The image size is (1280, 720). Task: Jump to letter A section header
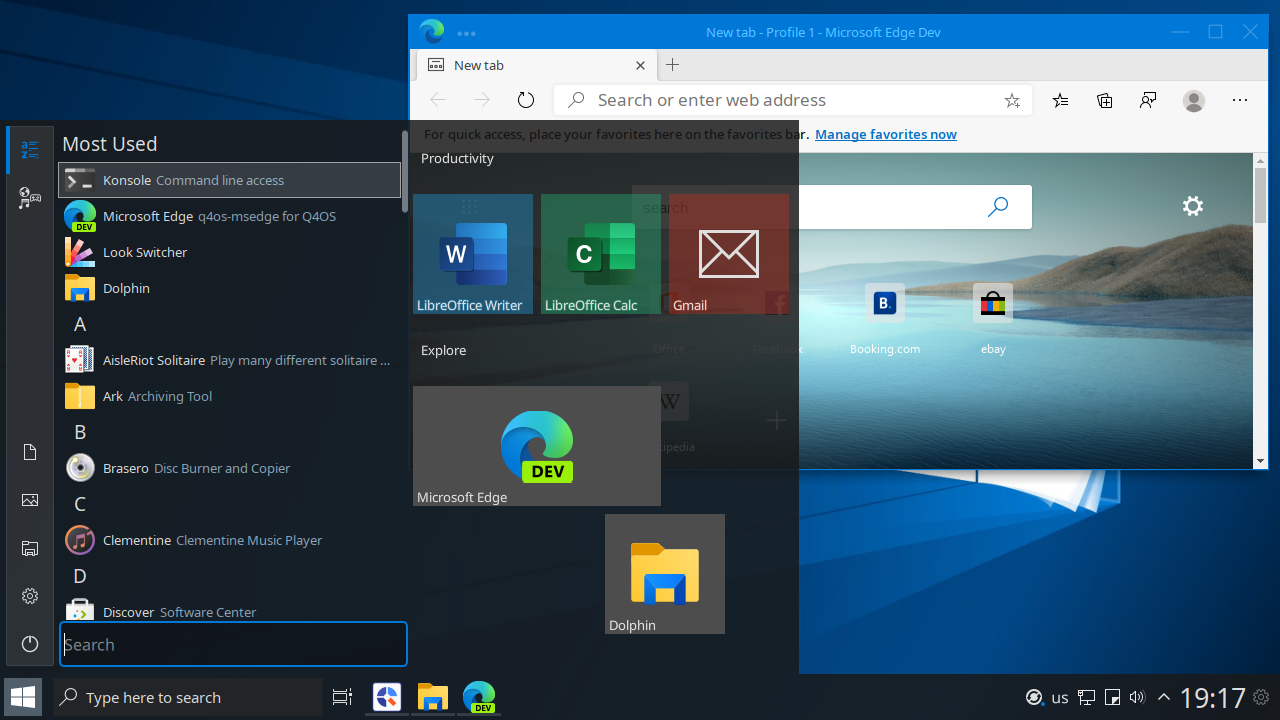pyautogui.click(x=80, y=324)
